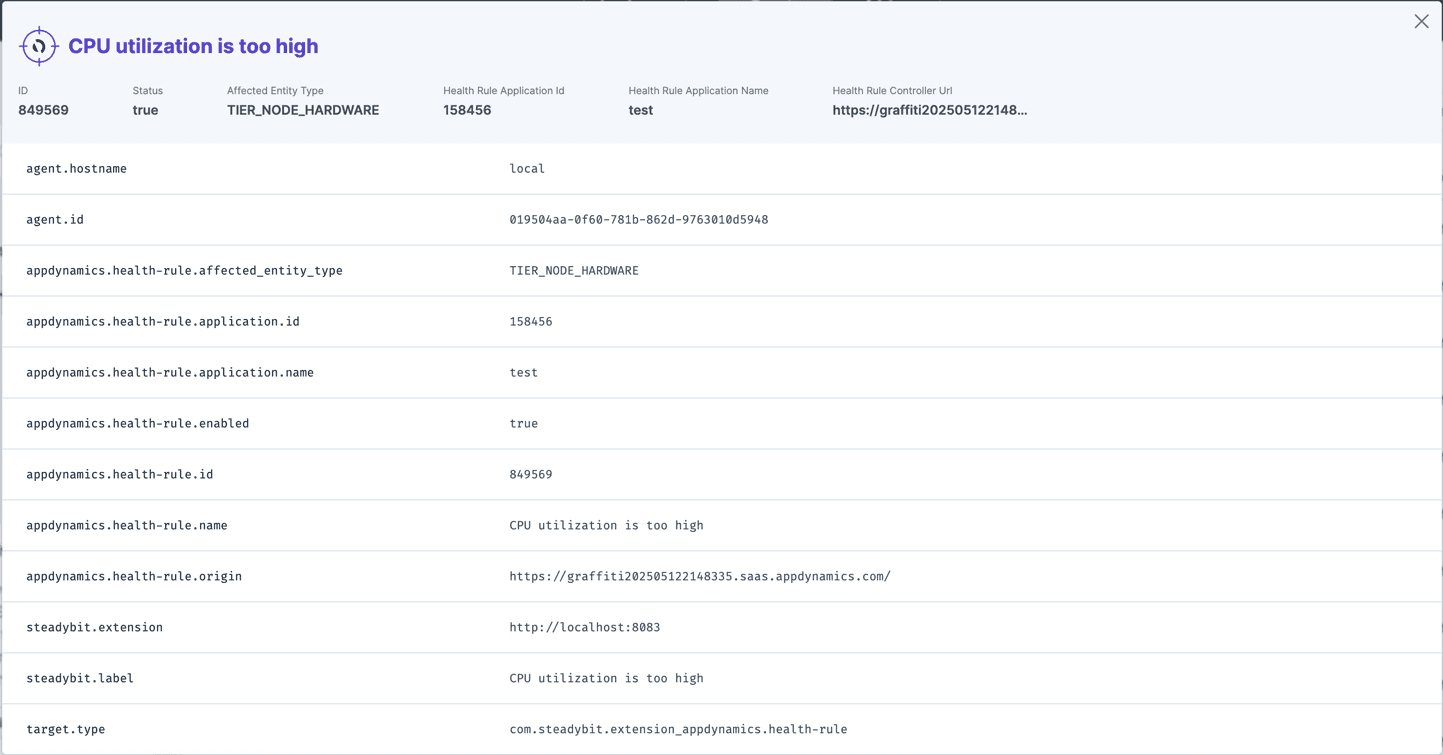Viewport: 1443px width, 755px height.
Task: Open the truncated Health Rule Controller Url link
Action: coord(931,110)
